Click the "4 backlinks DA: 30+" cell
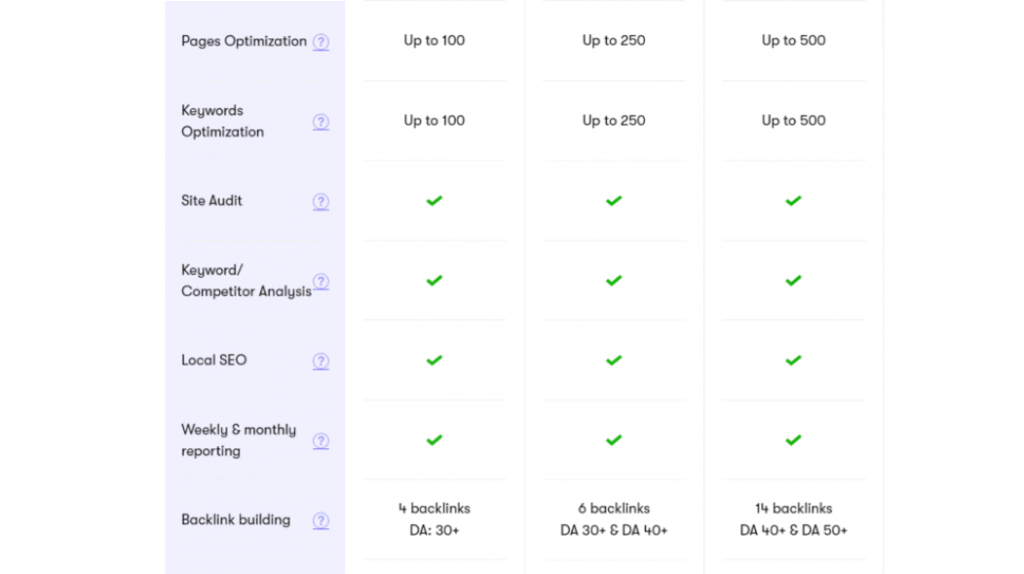 (x=434, y=519)
